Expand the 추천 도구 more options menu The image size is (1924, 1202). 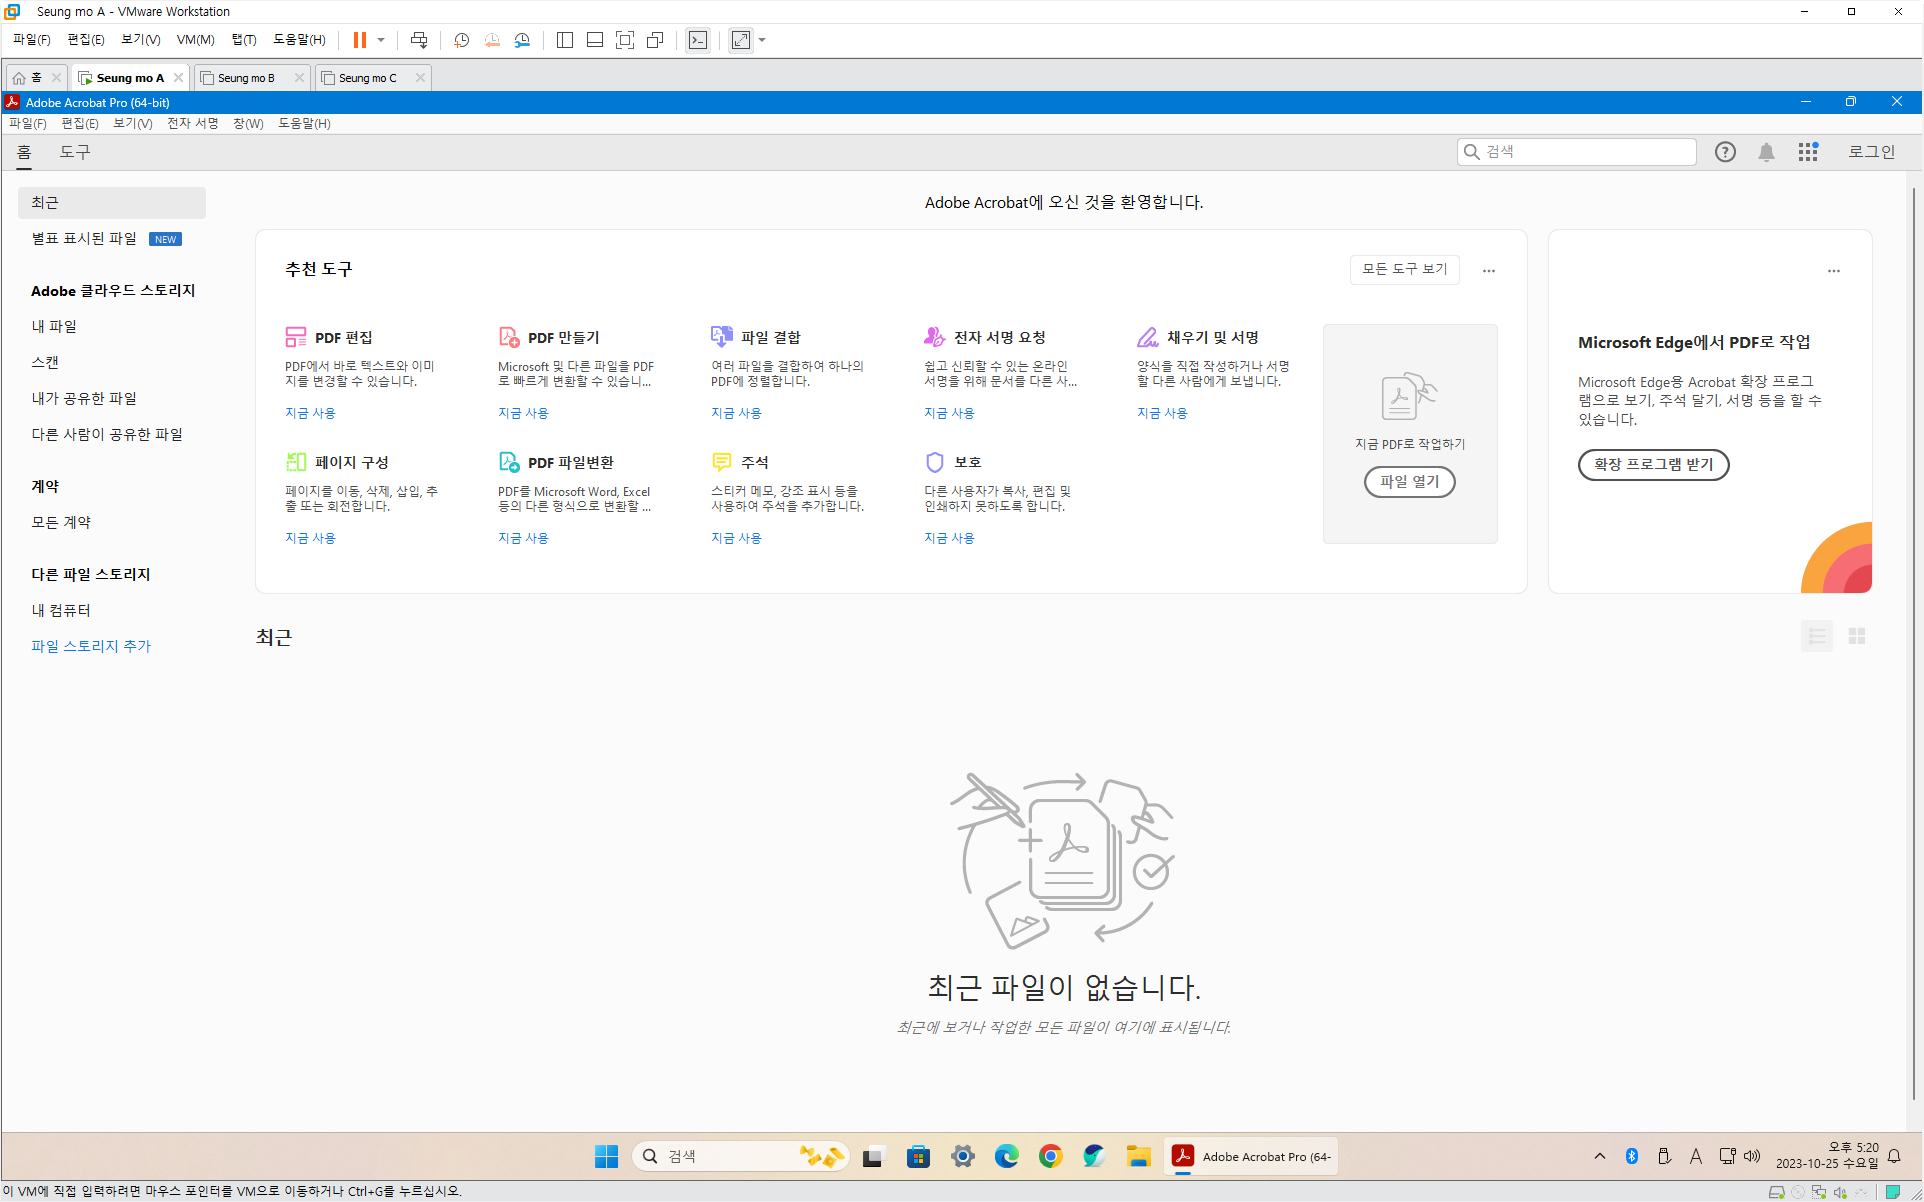[x=1489, y=271]
